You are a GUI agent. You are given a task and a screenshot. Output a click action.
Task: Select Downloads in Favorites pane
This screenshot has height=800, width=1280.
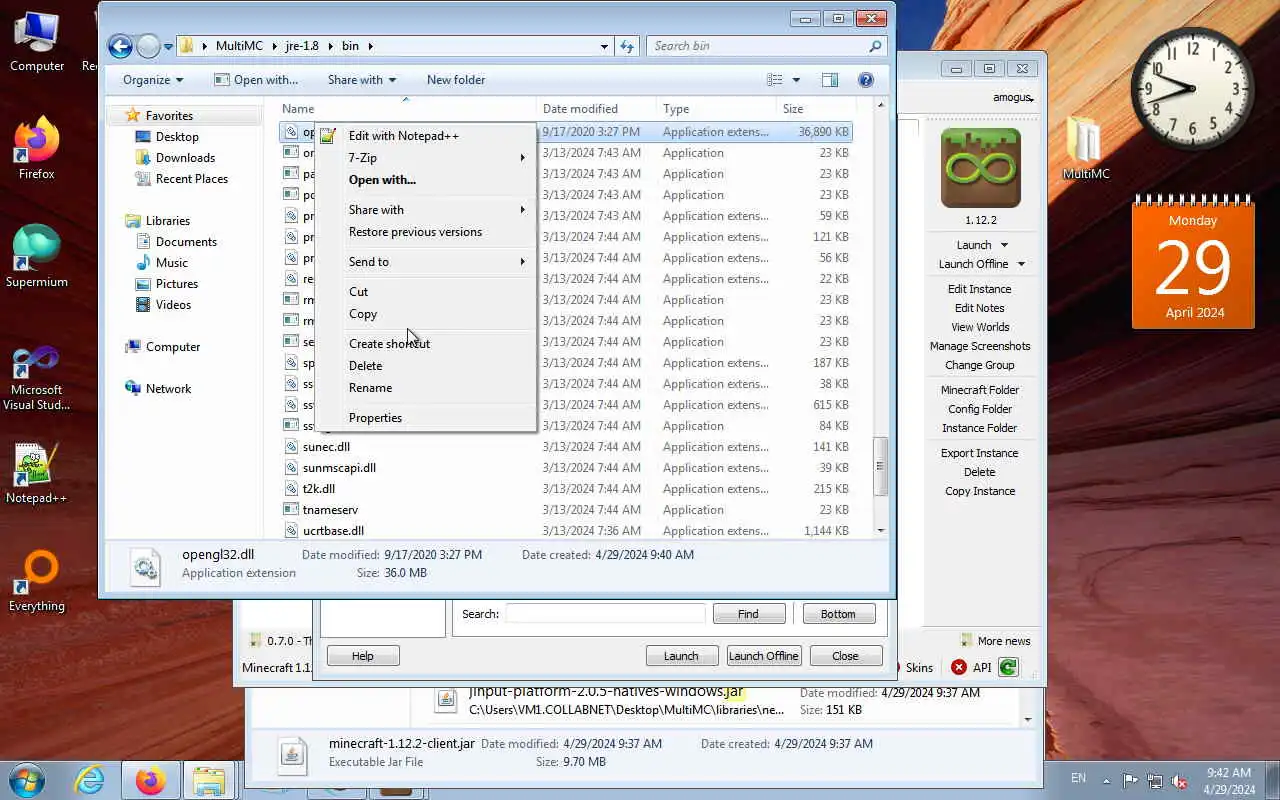tap(185, 158)
